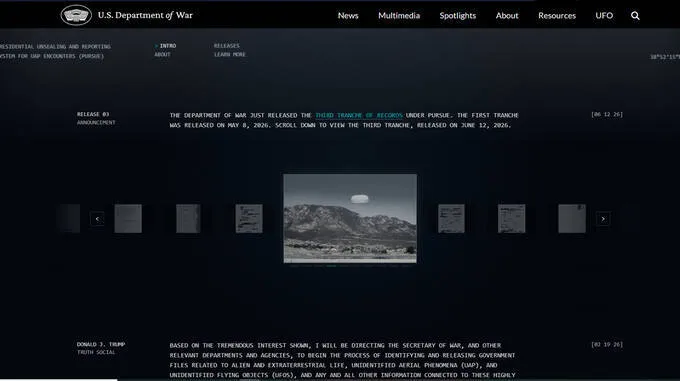Open the UFO menu item
The height and width of the screenshot is (381, 680).
[604, 16]
